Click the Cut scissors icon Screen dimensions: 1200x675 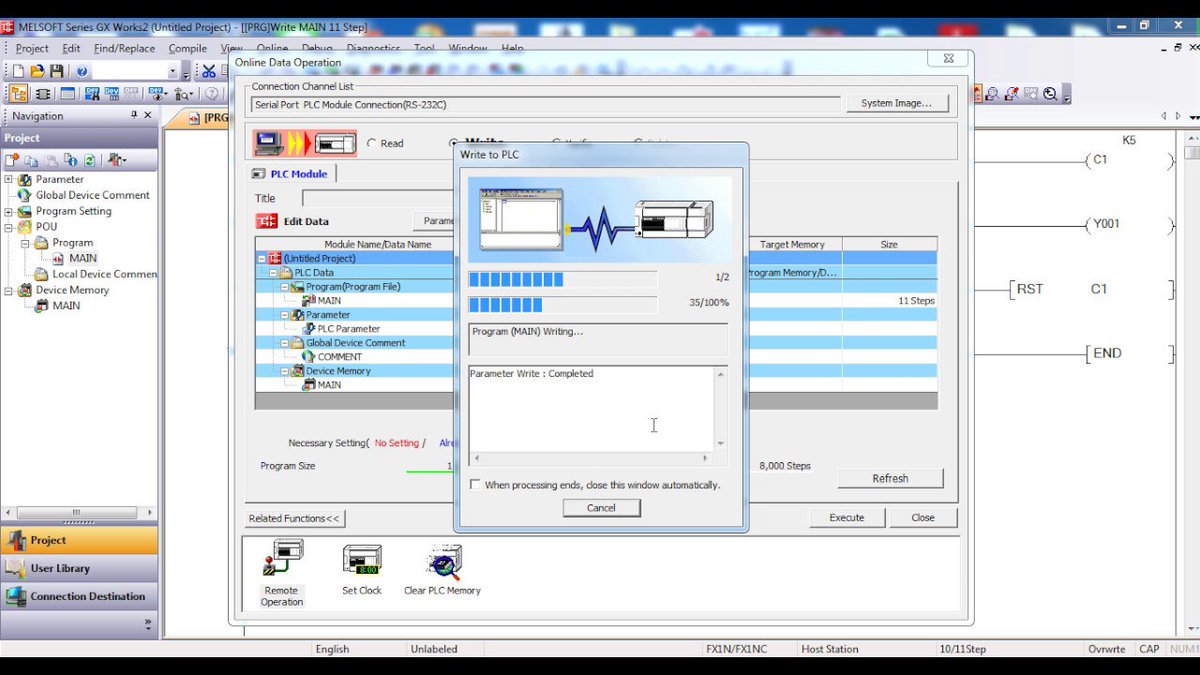click(x=208, y=71)
